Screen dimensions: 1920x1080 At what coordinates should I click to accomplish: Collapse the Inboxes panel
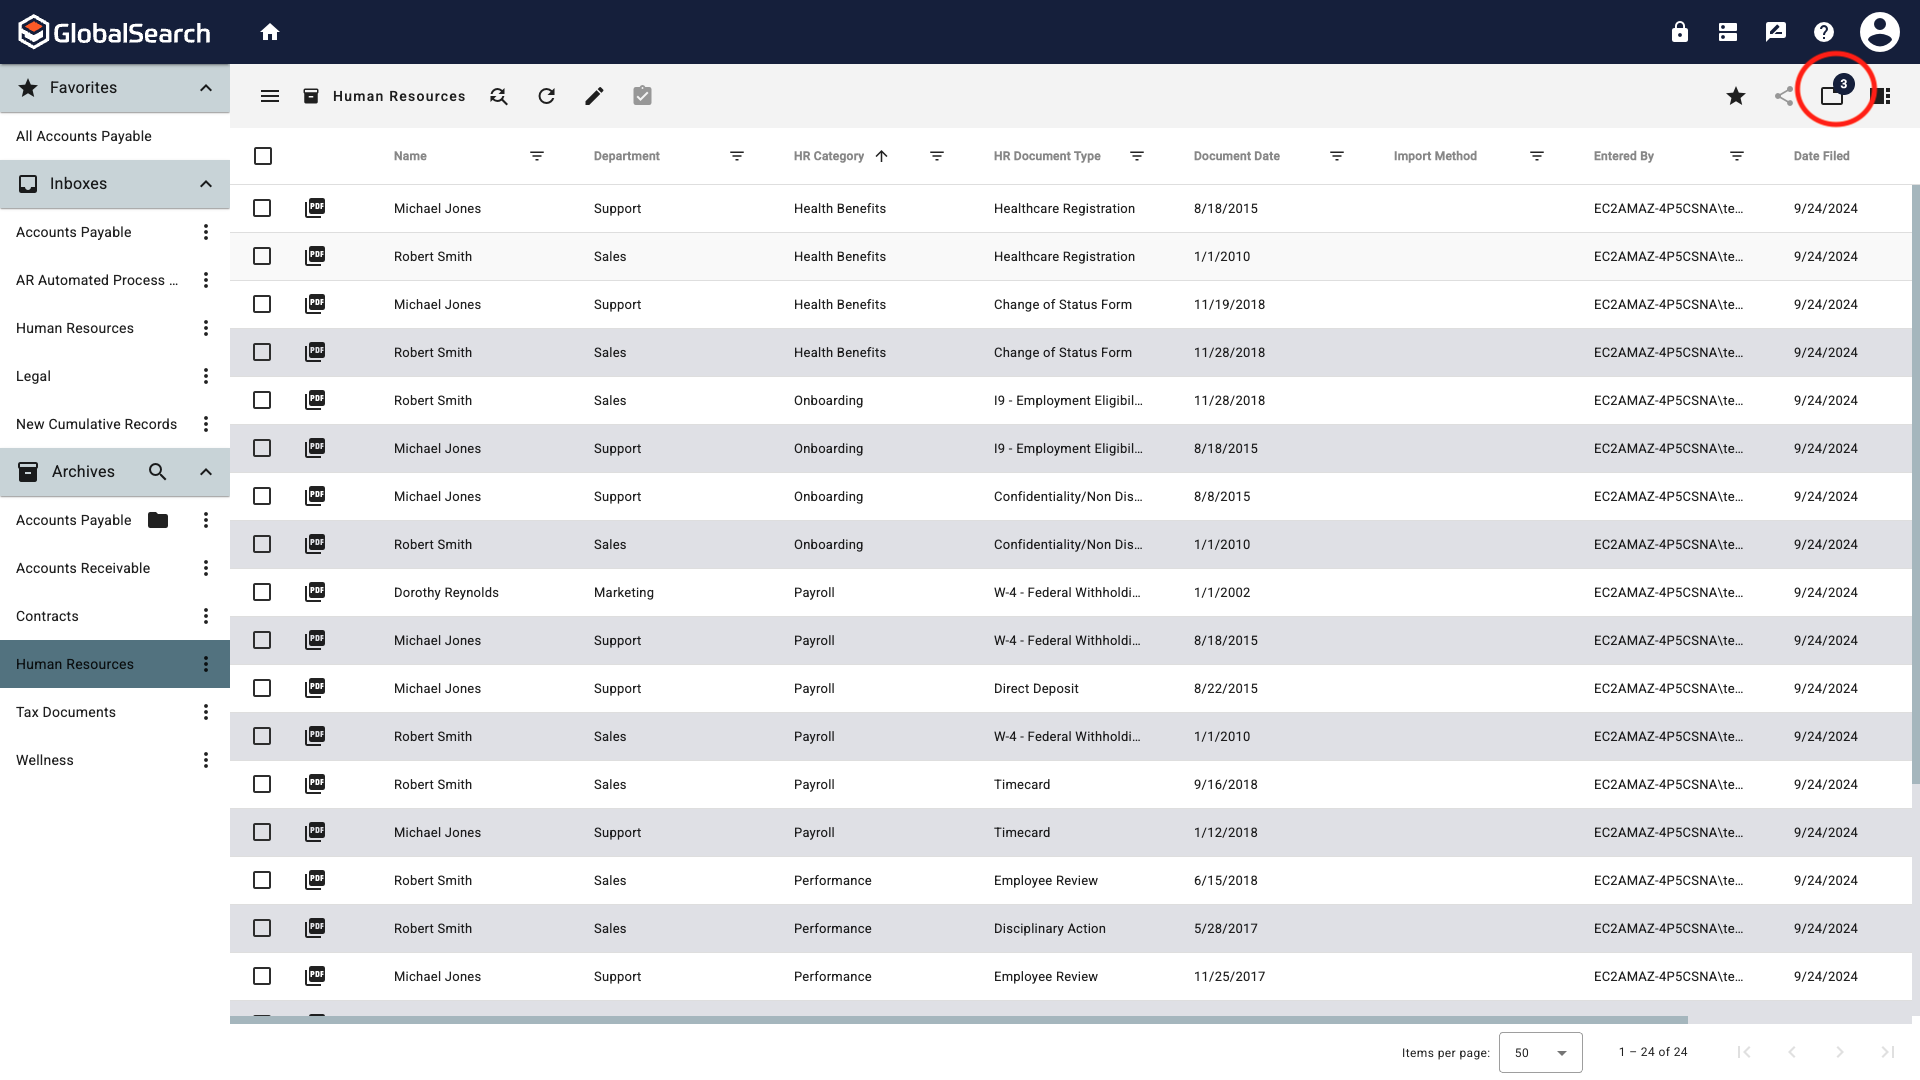[205, 183]
